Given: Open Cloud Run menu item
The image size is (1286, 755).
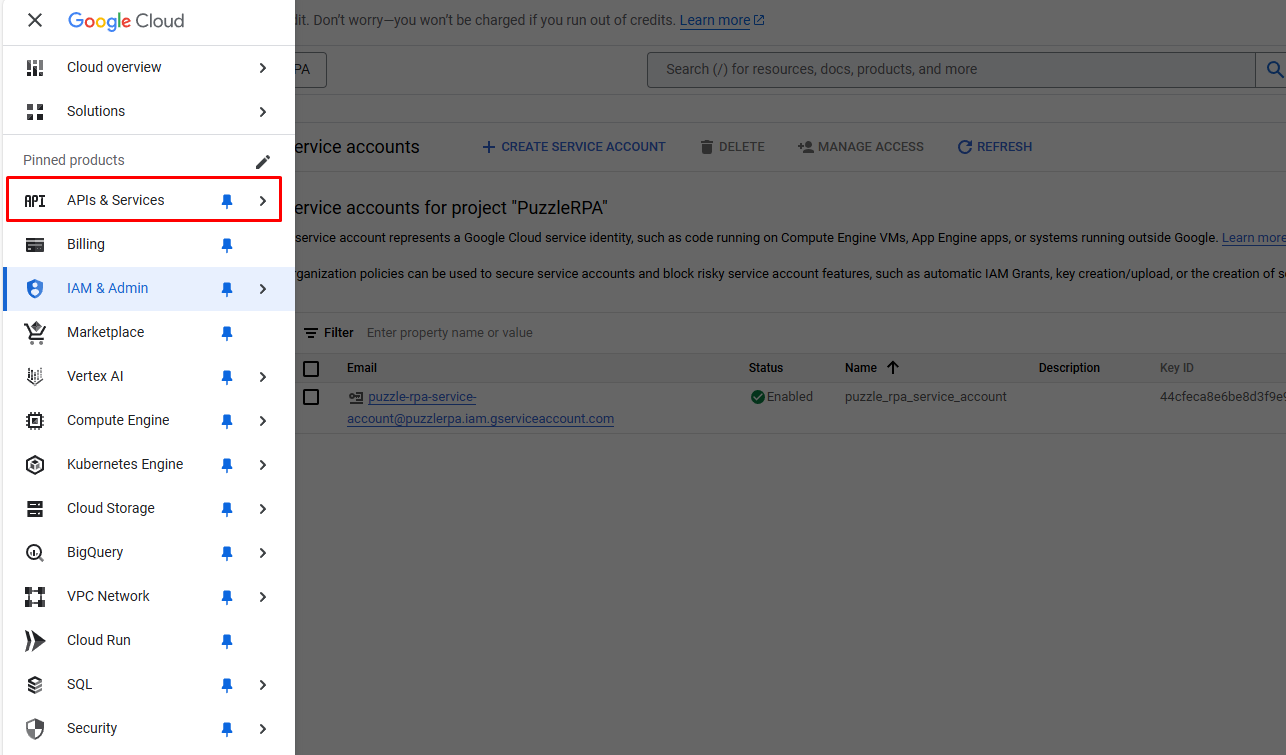Looking at the screenshot, I should (x=149, y=641).
